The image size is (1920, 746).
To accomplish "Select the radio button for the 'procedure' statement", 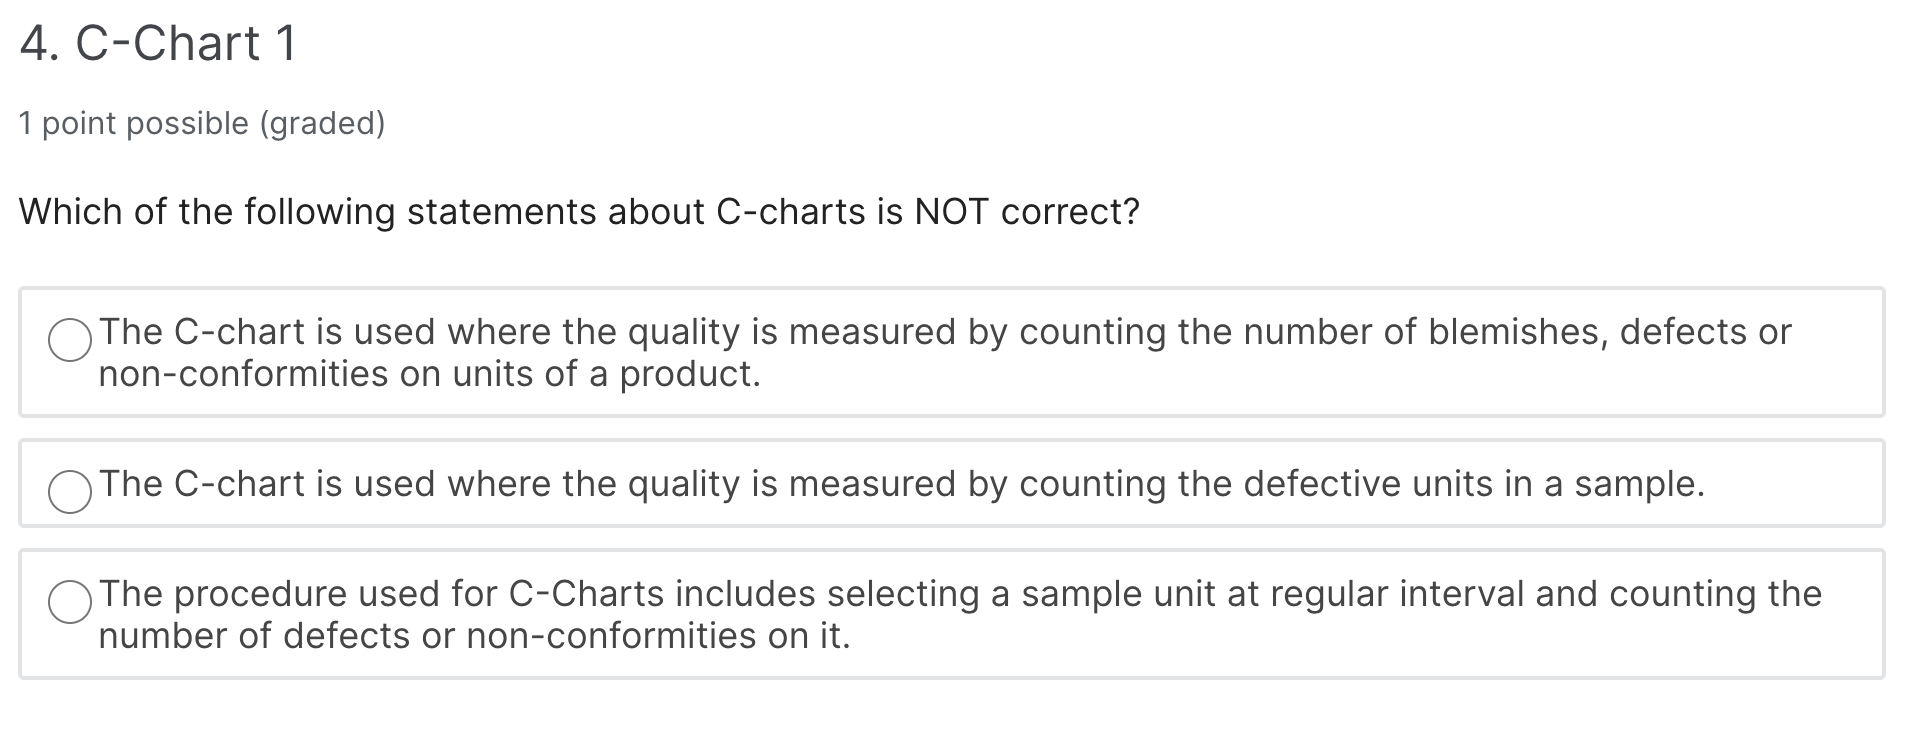I will [68, 601].
